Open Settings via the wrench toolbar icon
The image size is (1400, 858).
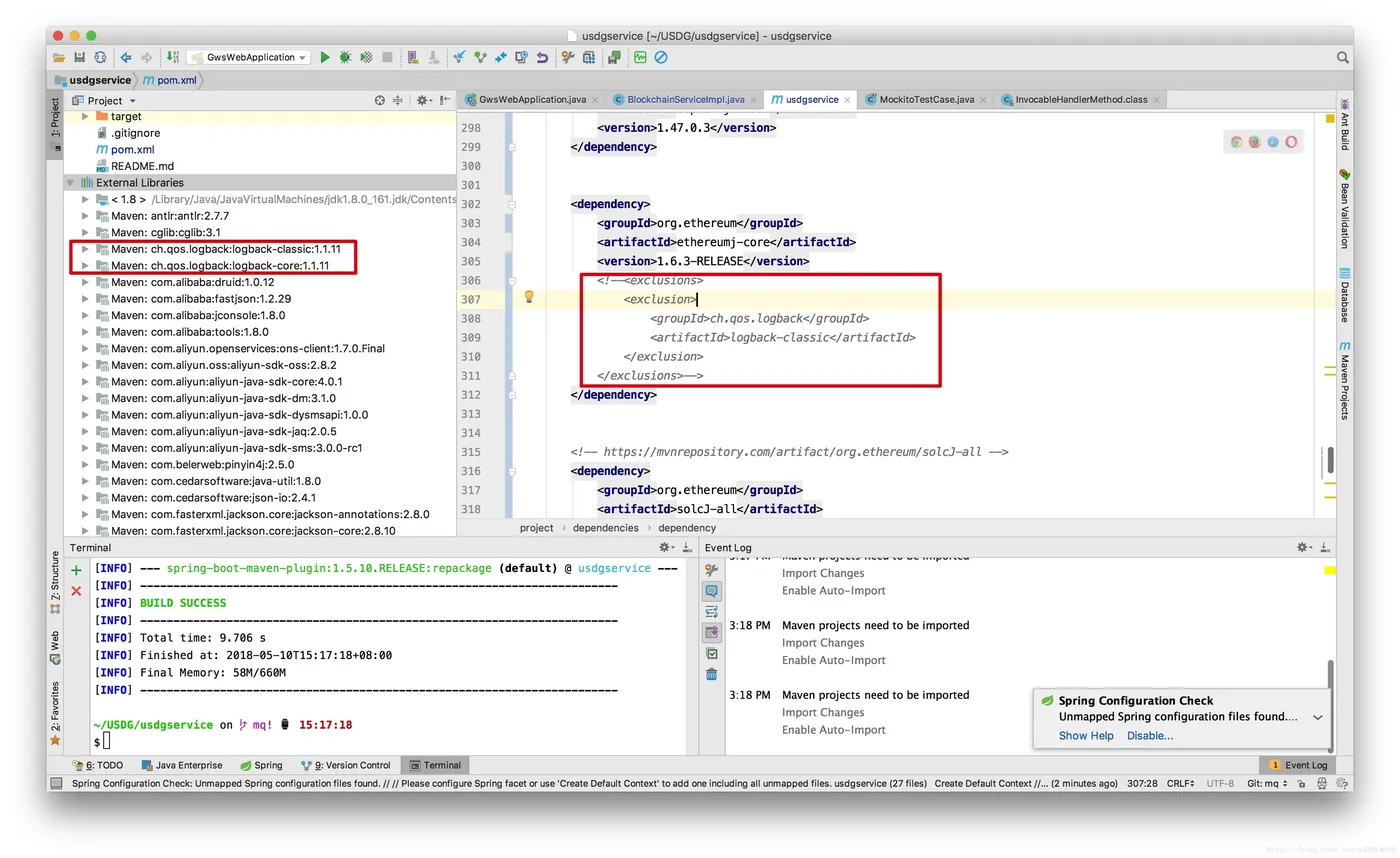[x=567, y=57]
